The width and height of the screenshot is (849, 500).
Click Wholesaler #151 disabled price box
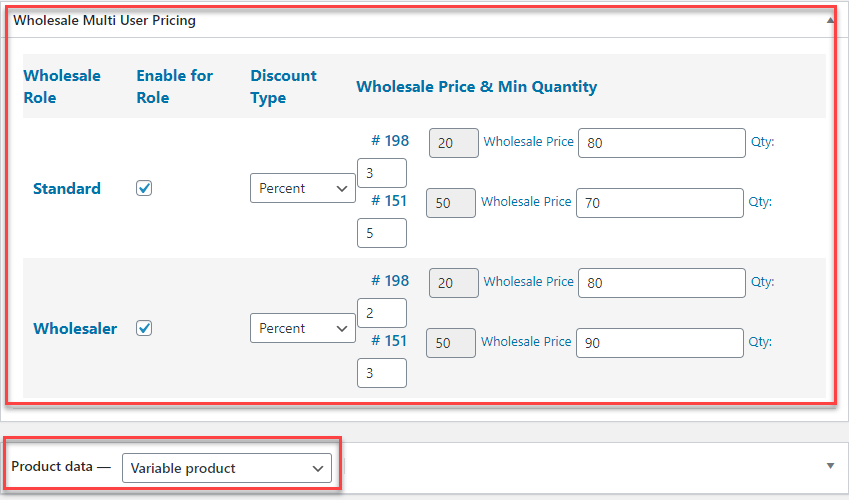point(450,343)
